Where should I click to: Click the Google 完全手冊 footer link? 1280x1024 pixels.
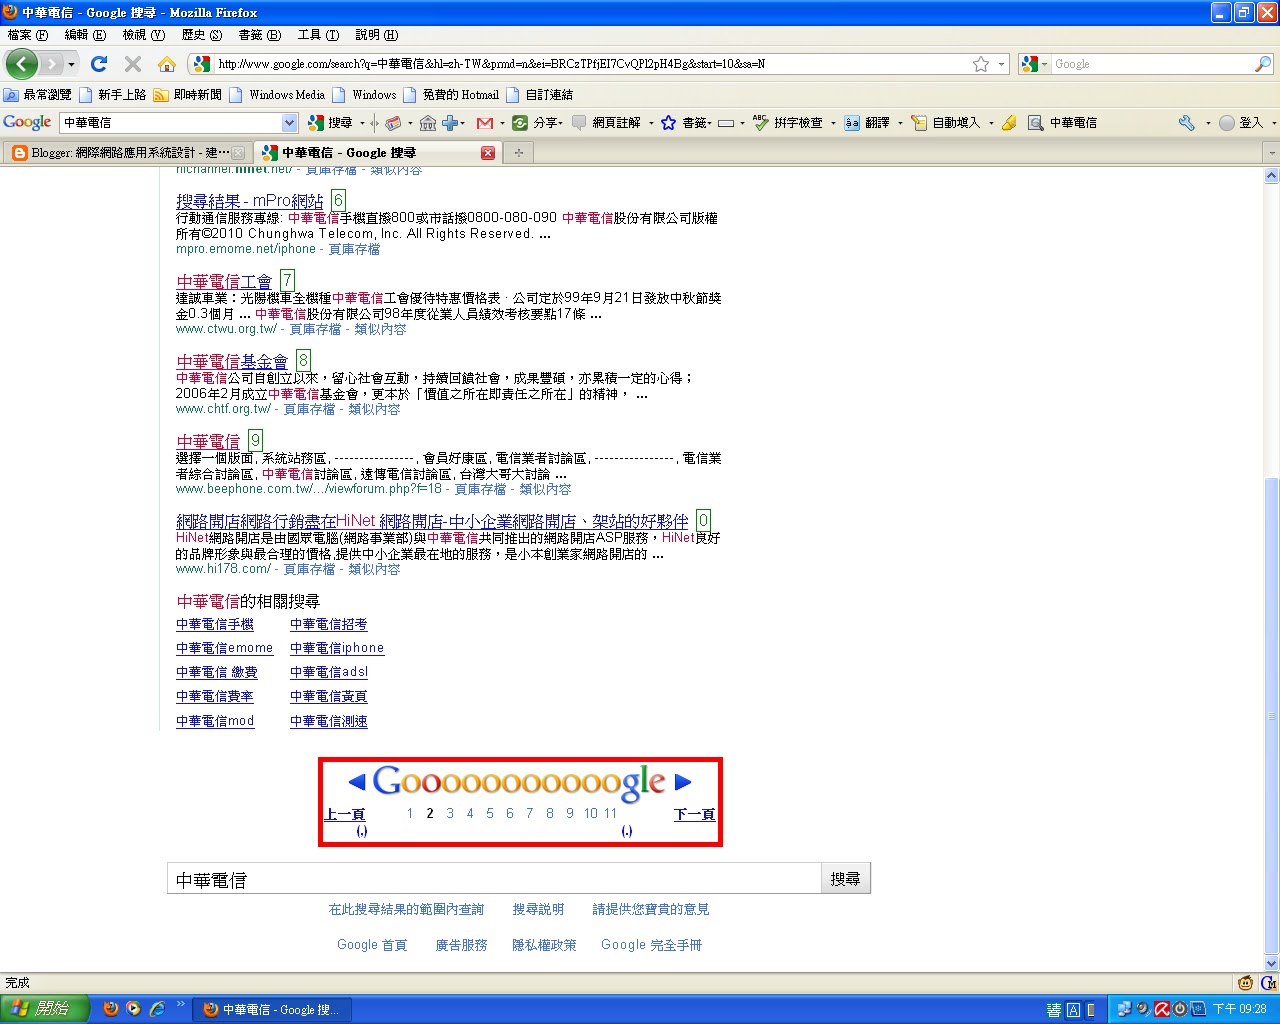point(651,945)
